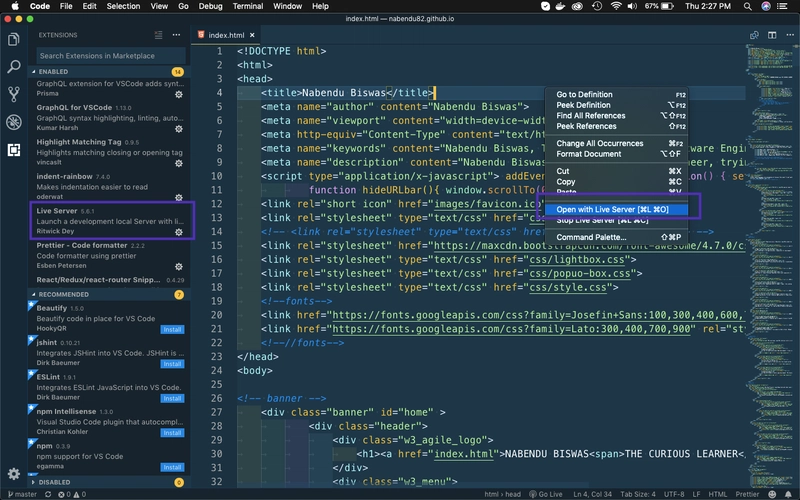Select Copy in context menu
The image size is (800, 500).
pyautogui.click(x=616, y=182)
